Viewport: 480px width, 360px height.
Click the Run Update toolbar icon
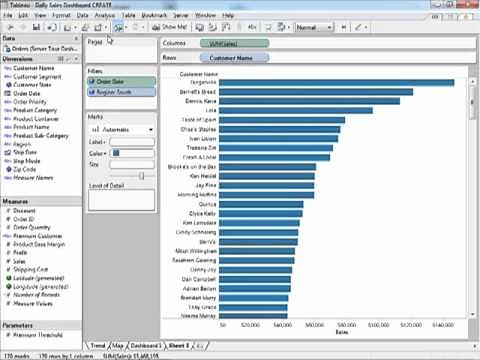pyautogui.click(x=135, y=27)
